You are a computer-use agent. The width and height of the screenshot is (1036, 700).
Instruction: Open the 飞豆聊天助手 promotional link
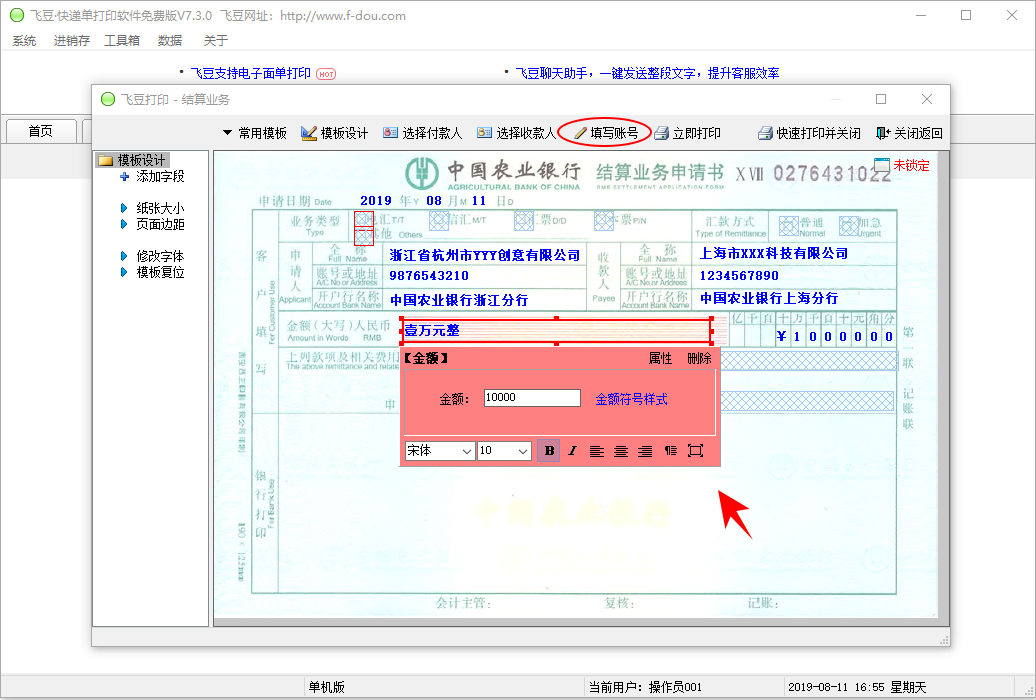pos(647,73)
